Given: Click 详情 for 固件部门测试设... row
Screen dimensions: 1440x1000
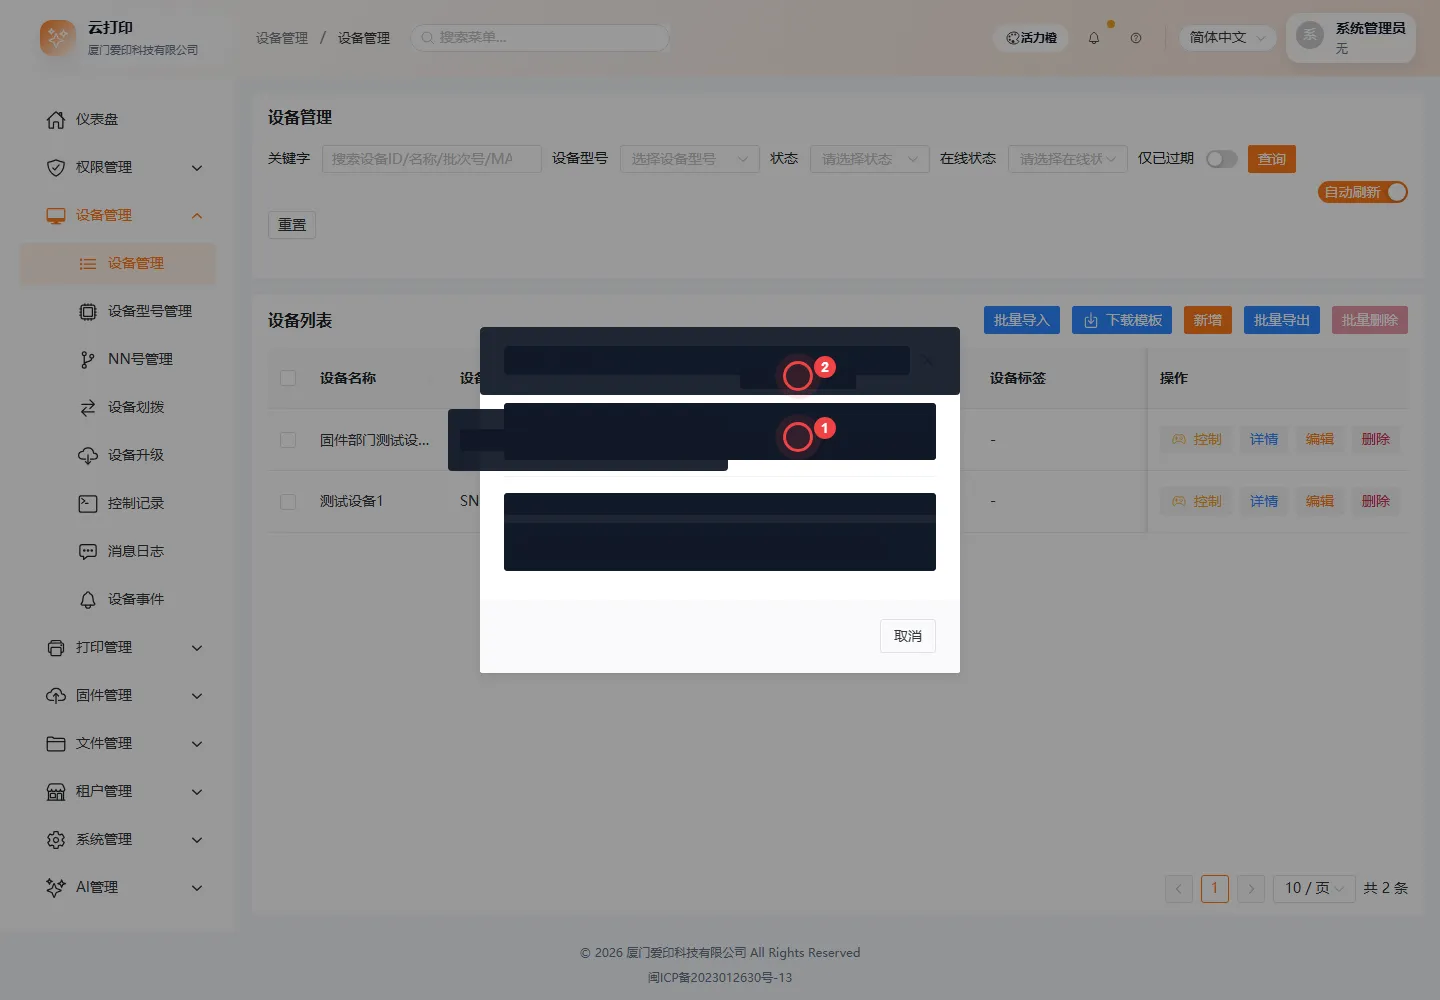Looking at the screenshot, I should click(x=1264, y=440).
